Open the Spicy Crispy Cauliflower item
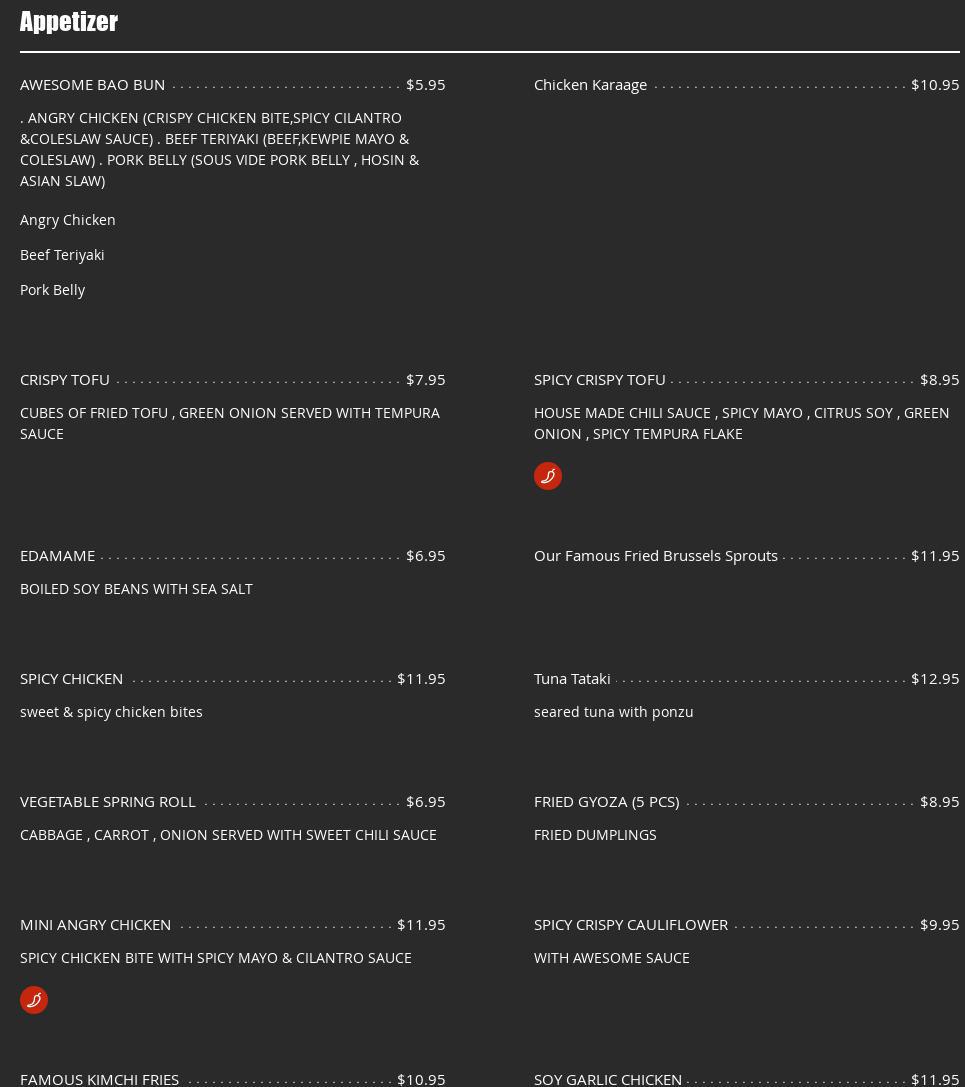 pyautogui.click(x=631, y=925)
